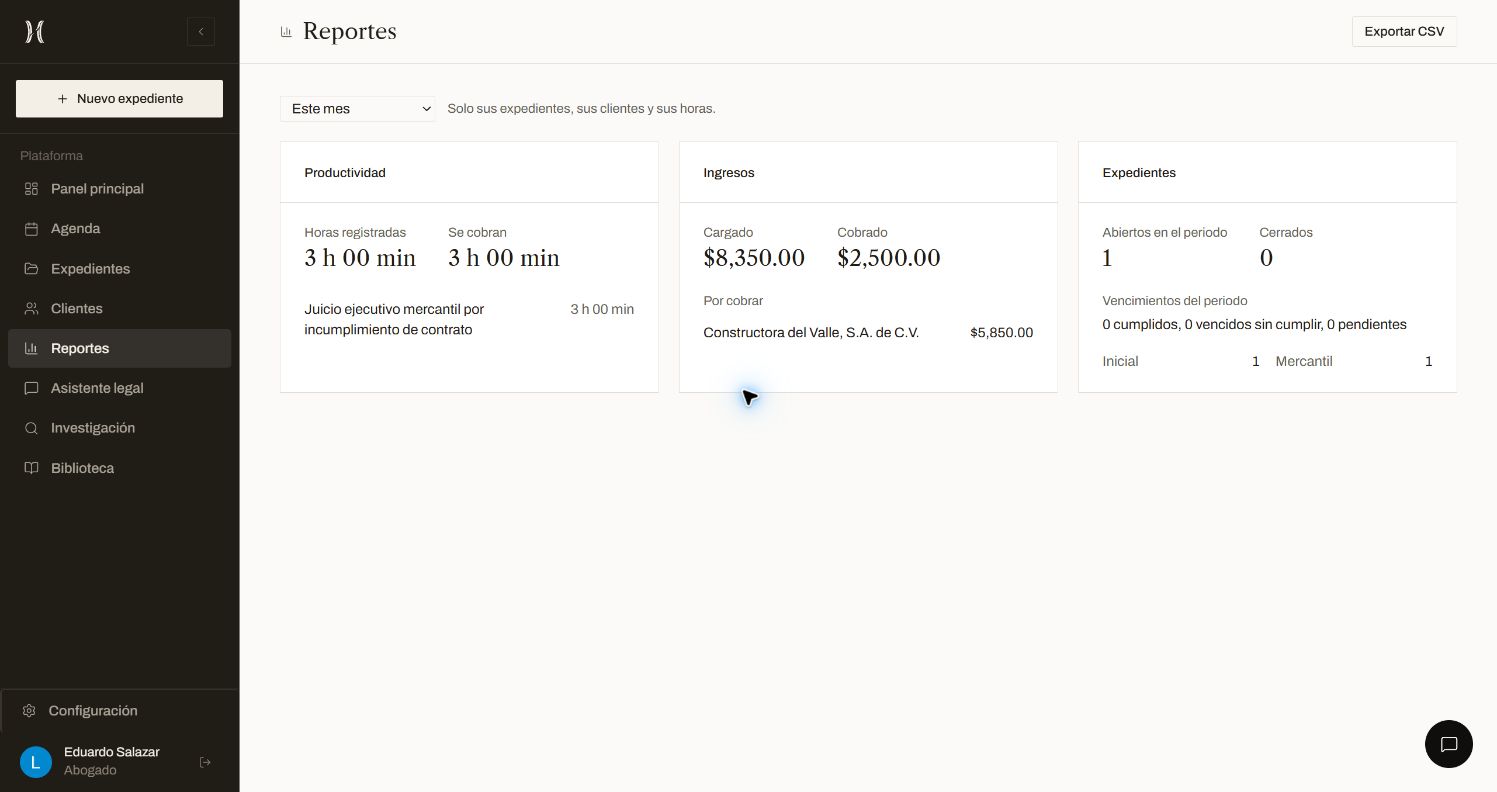The width and height of the screenshot is (1497, 792).
Task: Collapse the sidebar with the chevron button
Action: [201, 32]
